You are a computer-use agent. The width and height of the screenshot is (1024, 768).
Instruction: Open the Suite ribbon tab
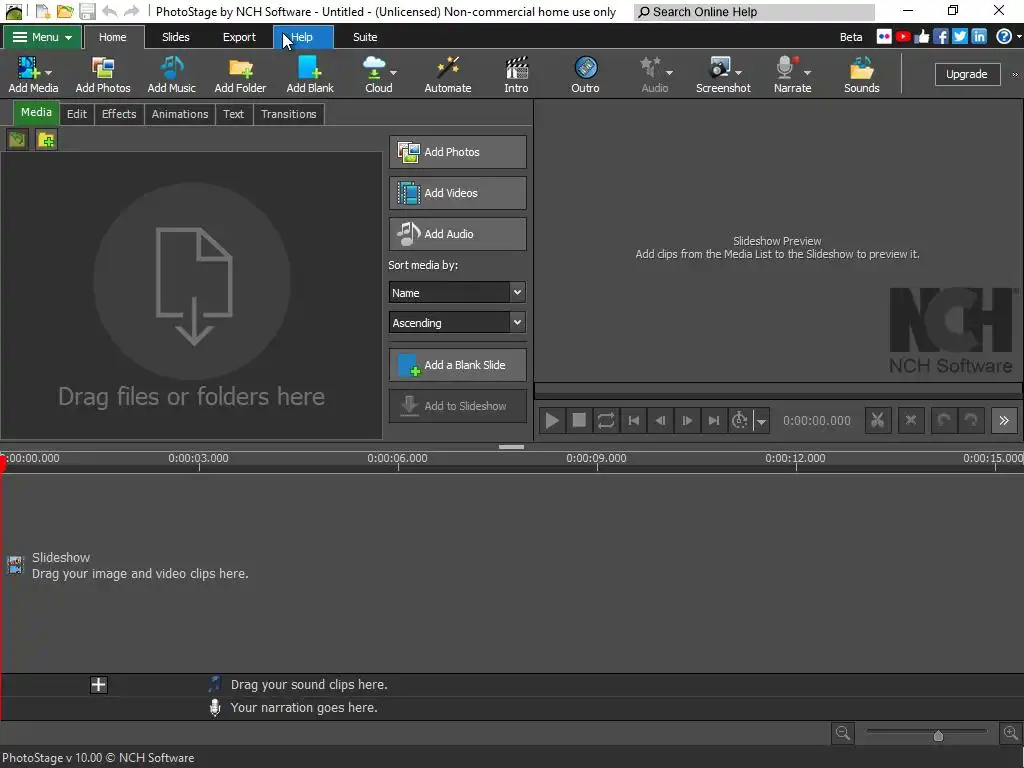pos(365,37)
